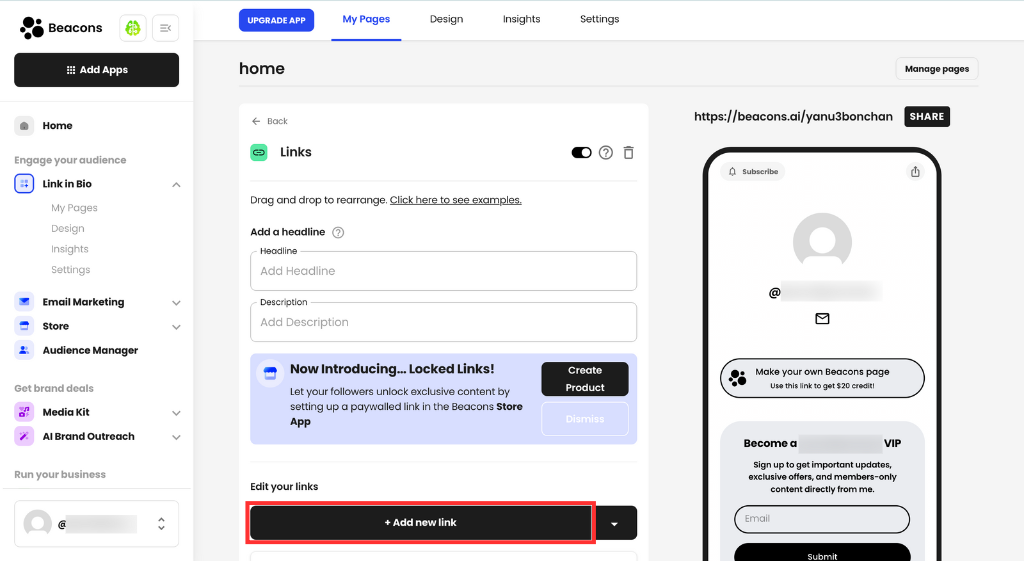The image size is (1024, 561).
Task: Click the Home sidebar icon
Action: click(24, 126)
